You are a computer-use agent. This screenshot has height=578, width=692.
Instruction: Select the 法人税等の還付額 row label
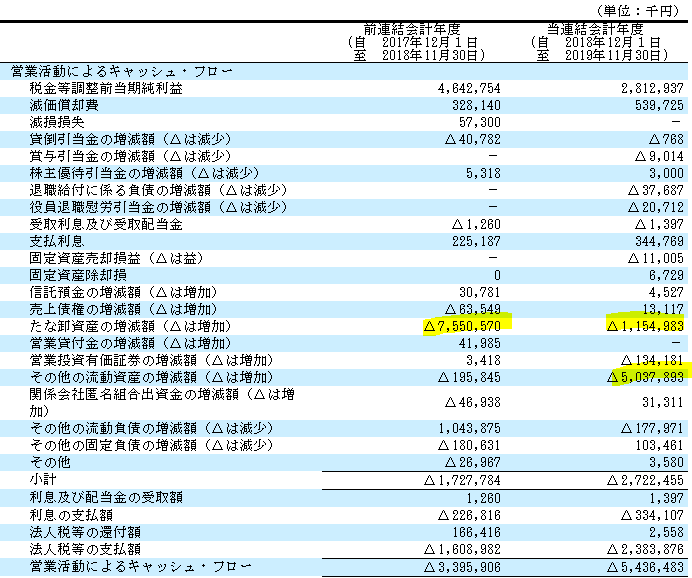tap(85, 532)
